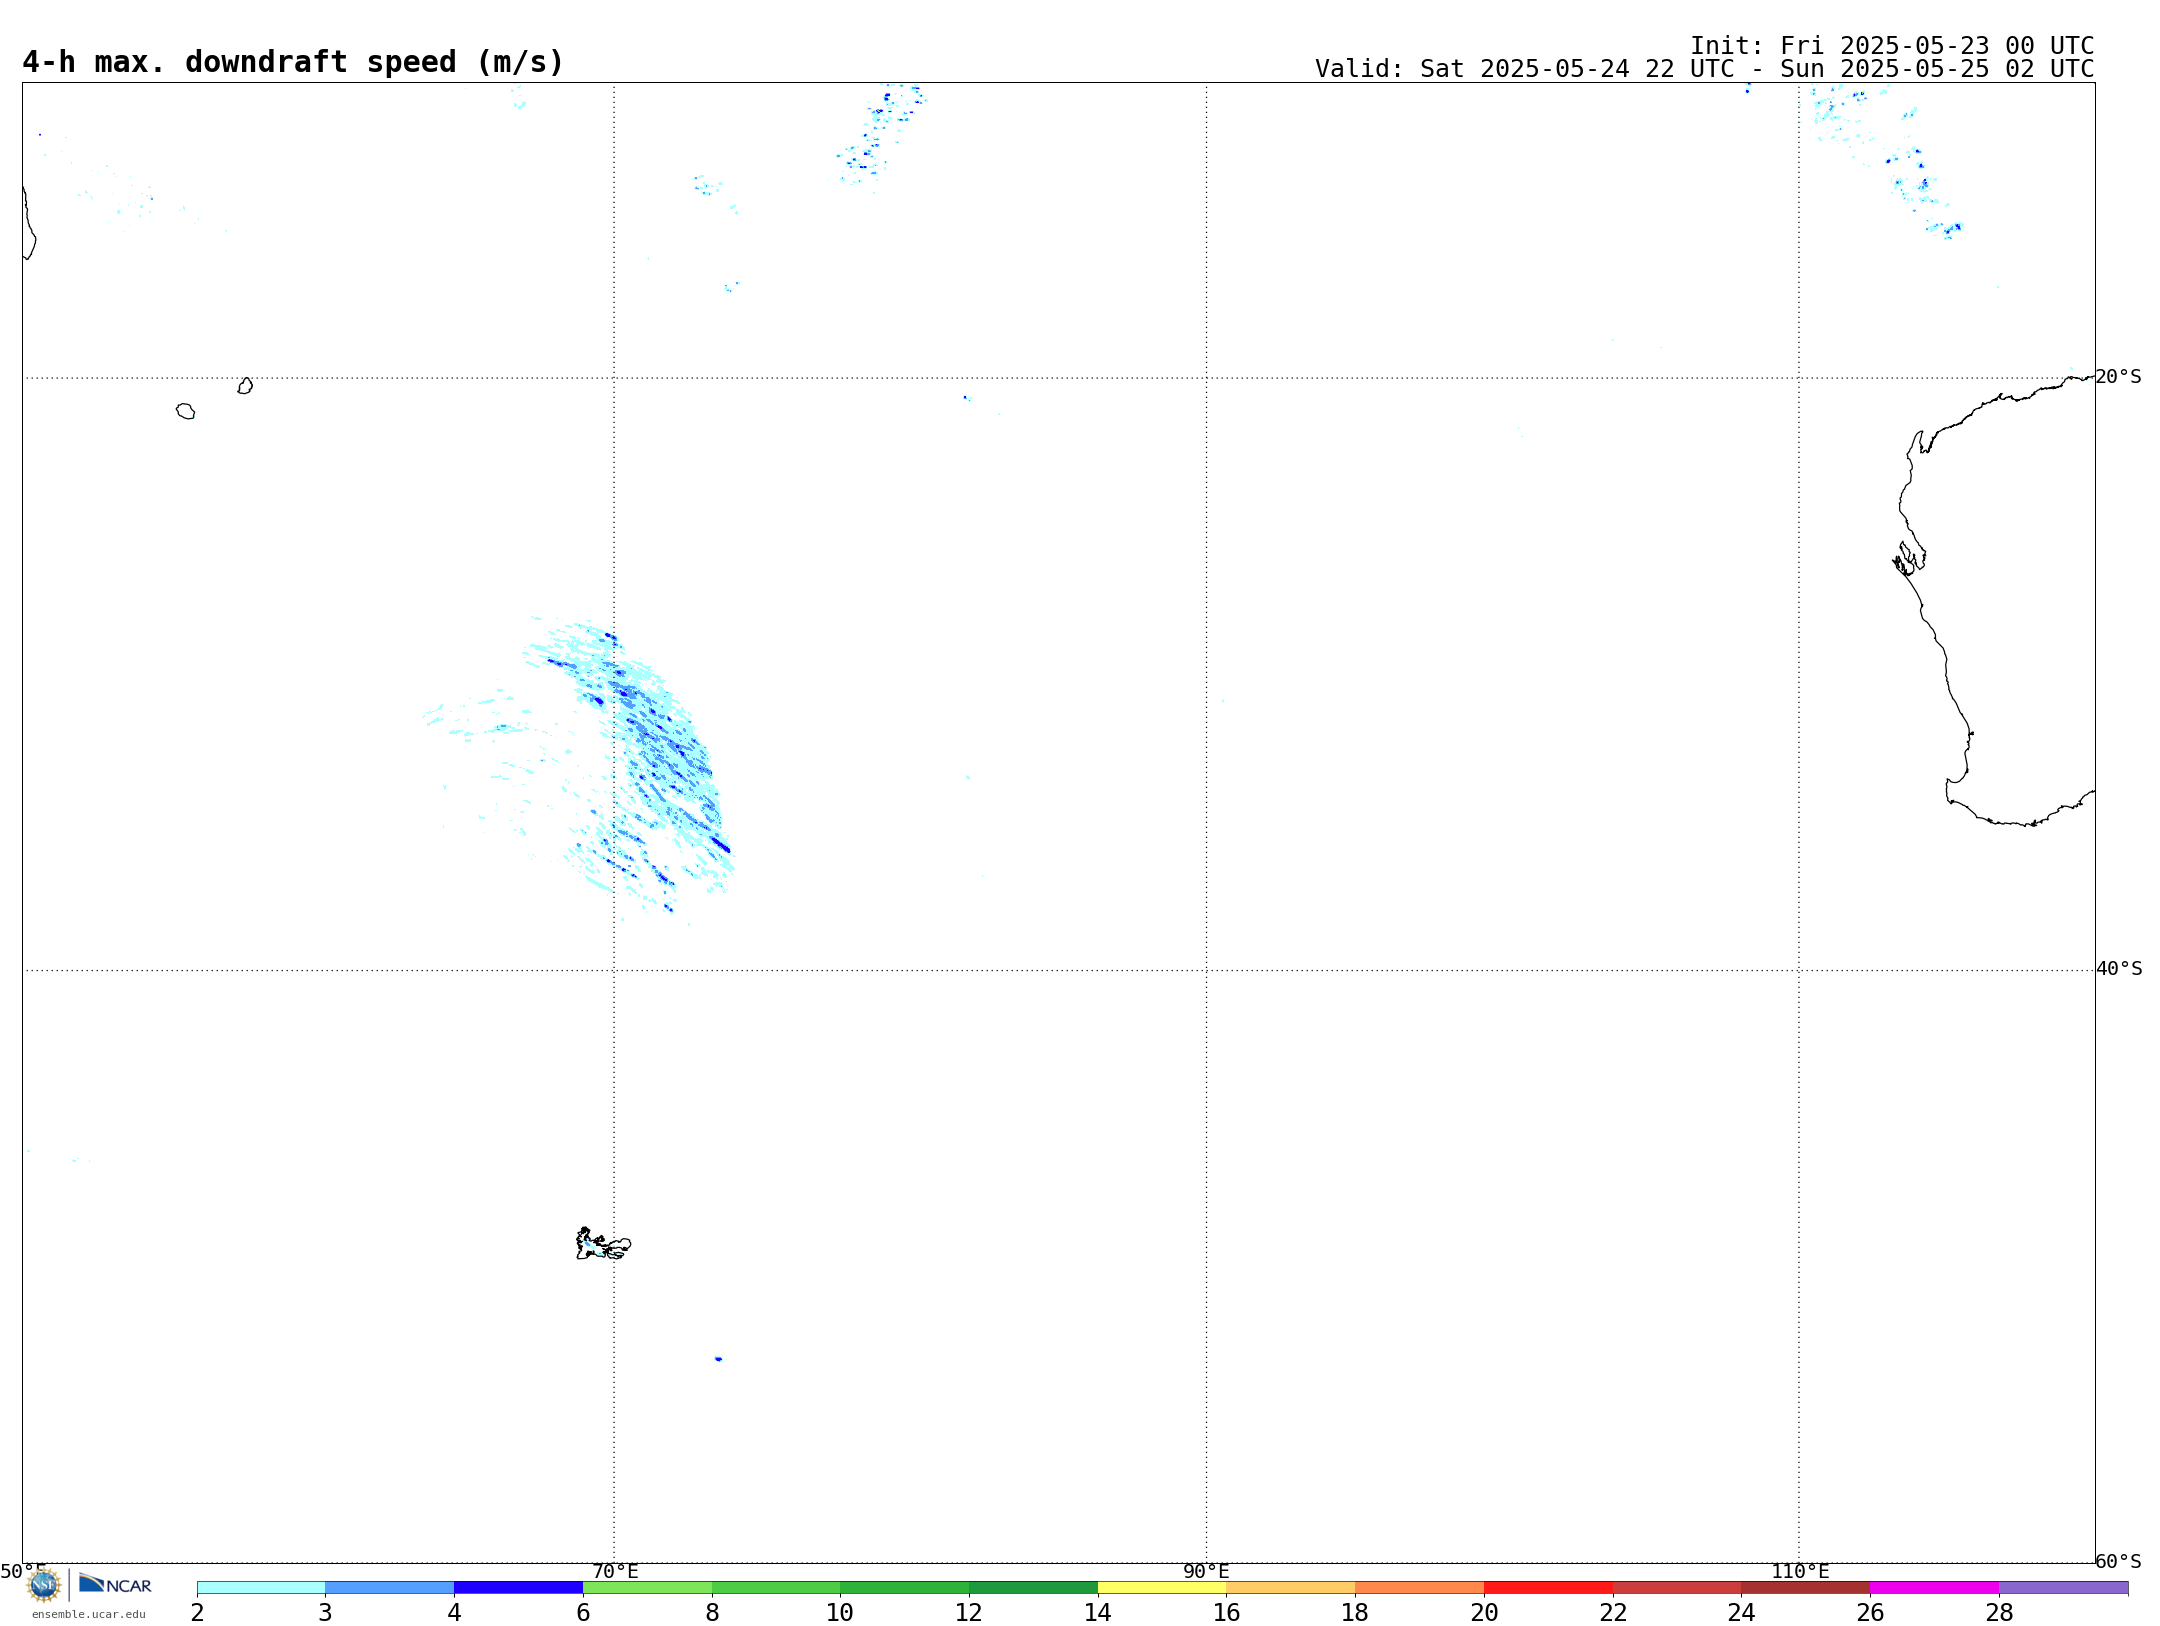2160x1626 pixels.
Task: Click colorbar tick label '6'
Action: (583, 1613)
